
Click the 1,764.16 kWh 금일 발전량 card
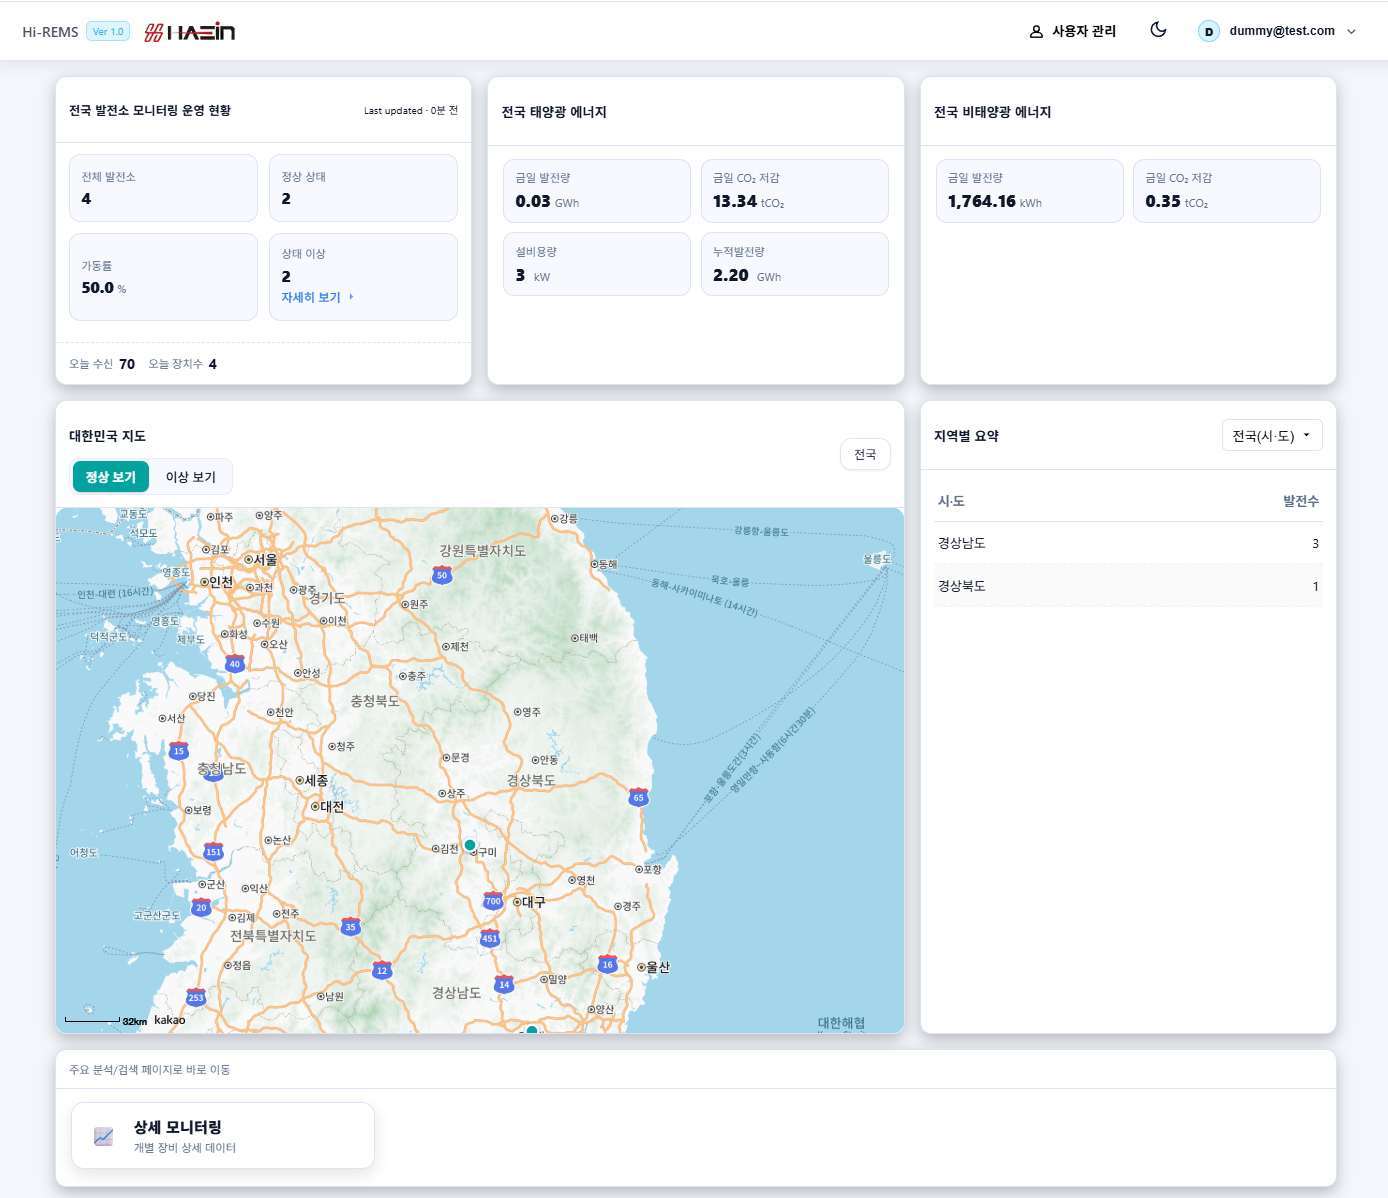(1029, 191)
